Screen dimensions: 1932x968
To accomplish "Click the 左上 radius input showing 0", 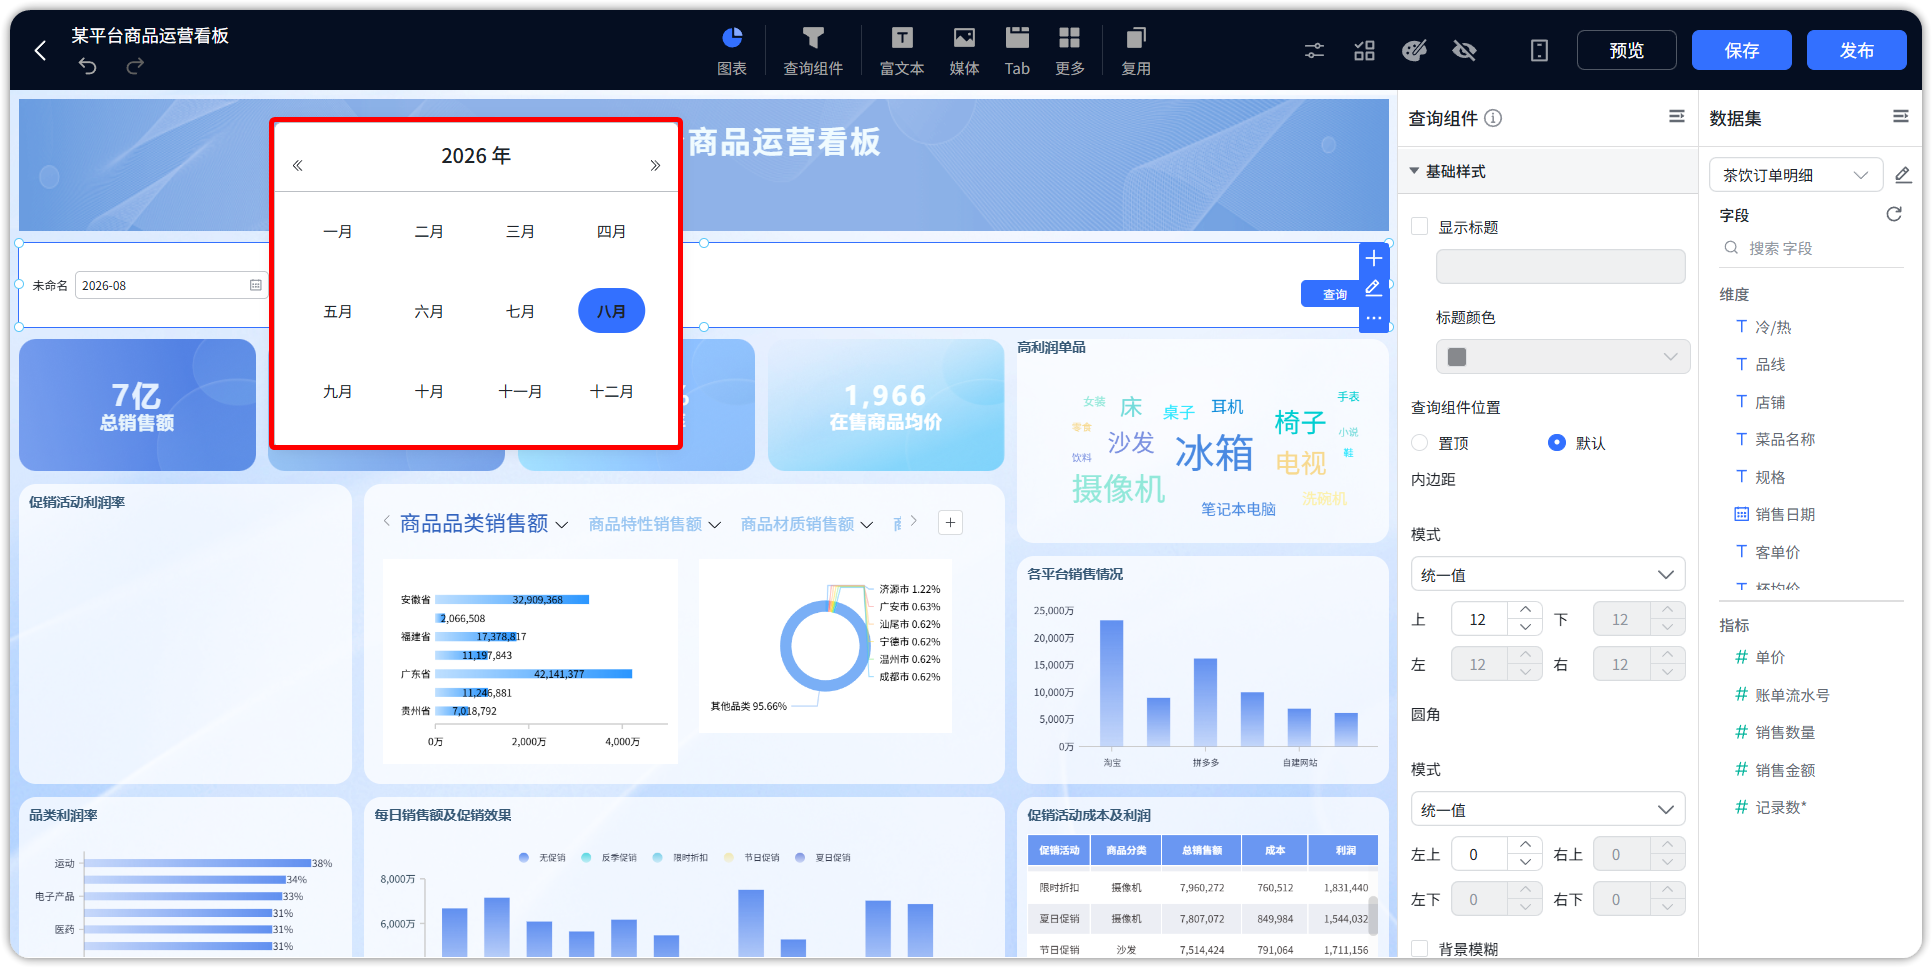I will coord(1480,854).
